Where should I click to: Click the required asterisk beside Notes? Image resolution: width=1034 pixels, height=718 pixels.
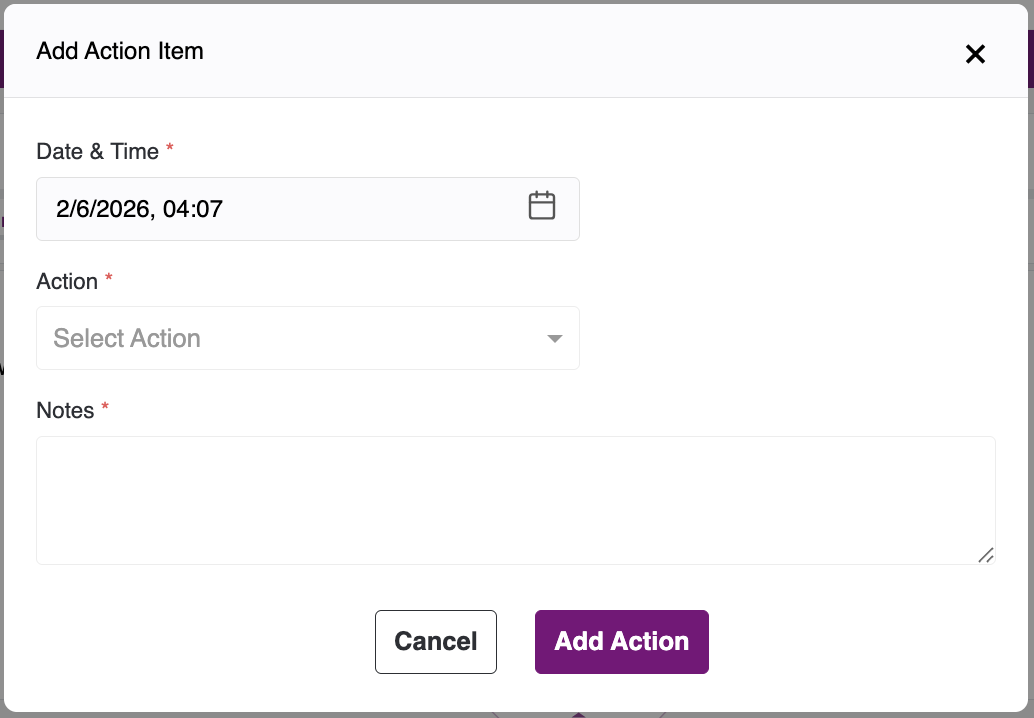coord(105,408)
